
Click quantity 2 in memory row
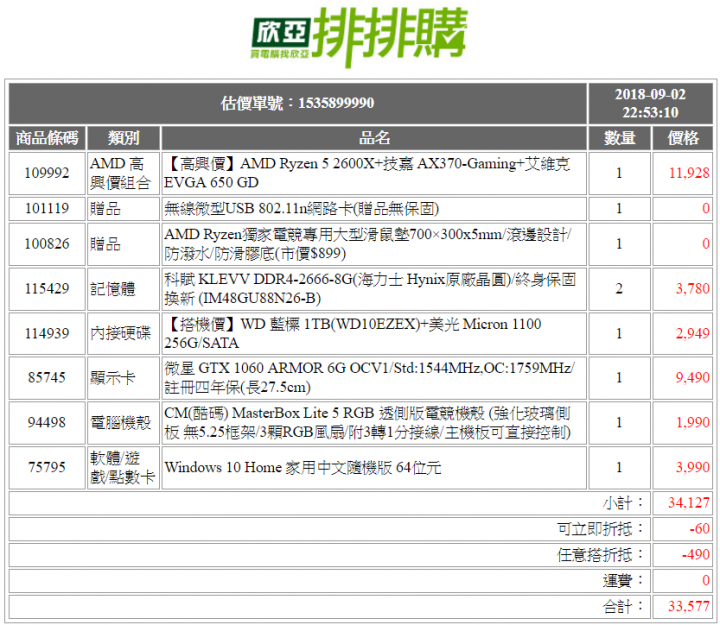point(619,289)
